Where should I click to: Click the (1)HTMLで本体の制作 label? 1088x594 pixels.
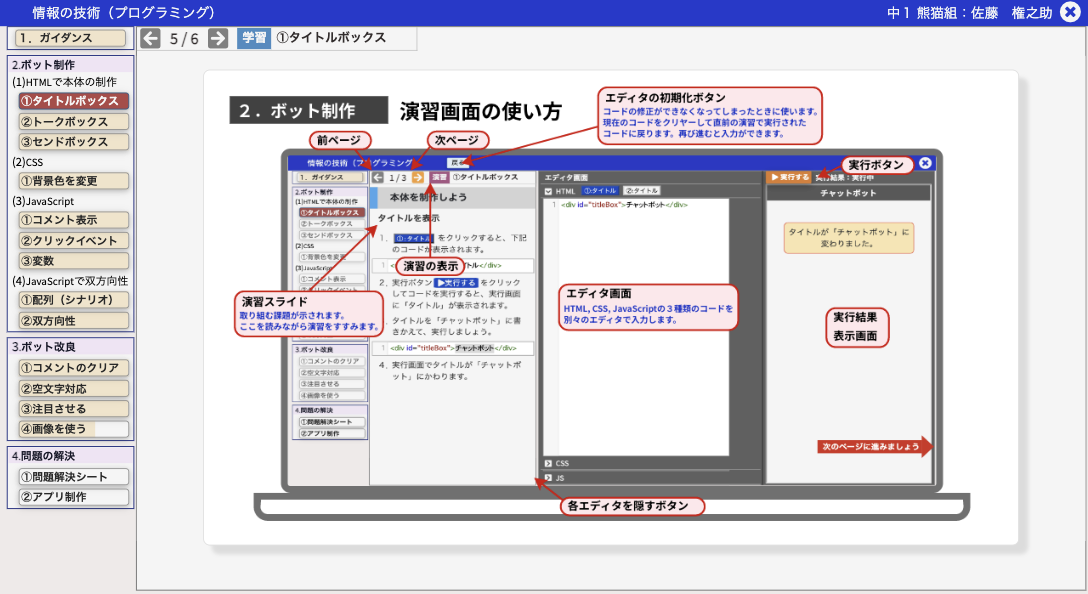coord(65,82)
